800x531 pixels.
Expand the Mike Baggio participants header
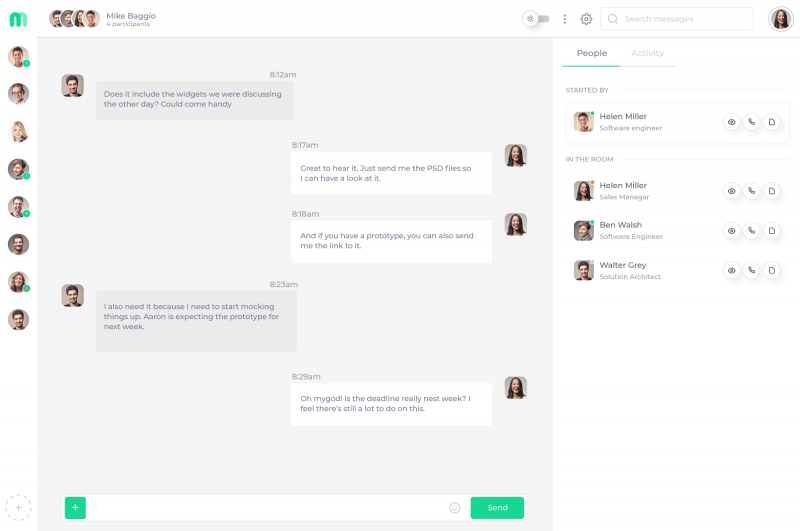[130, 19]
